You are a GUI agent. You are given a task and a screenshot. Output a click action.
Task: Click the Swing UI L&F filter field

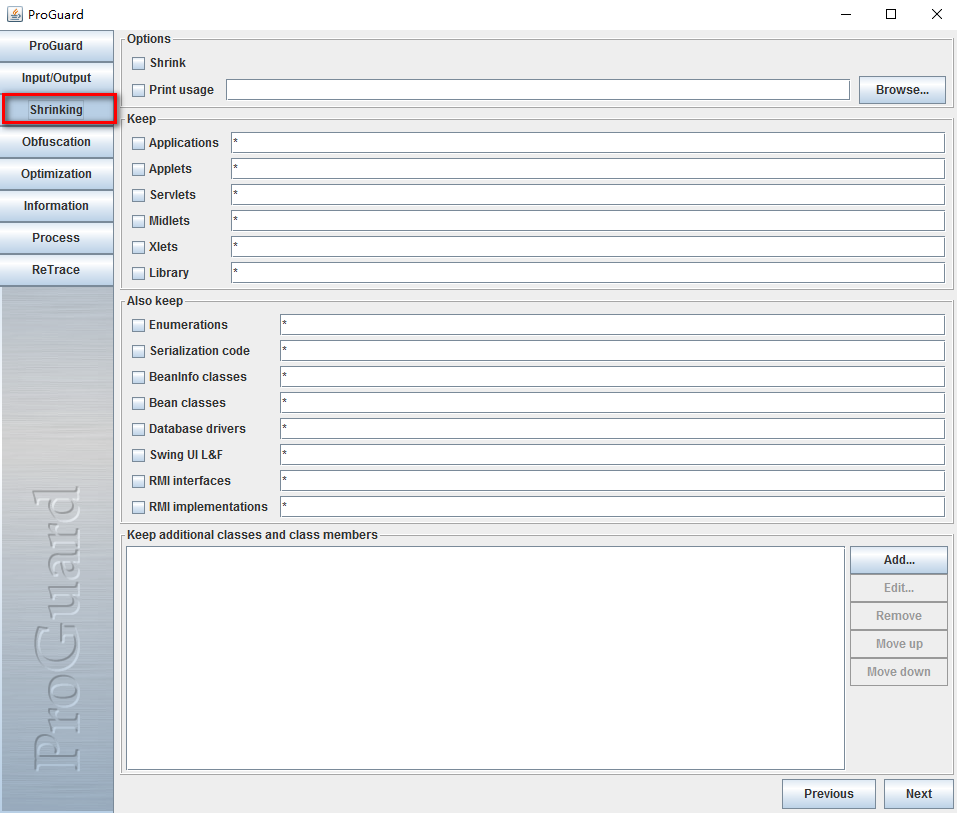pos(612,455)
